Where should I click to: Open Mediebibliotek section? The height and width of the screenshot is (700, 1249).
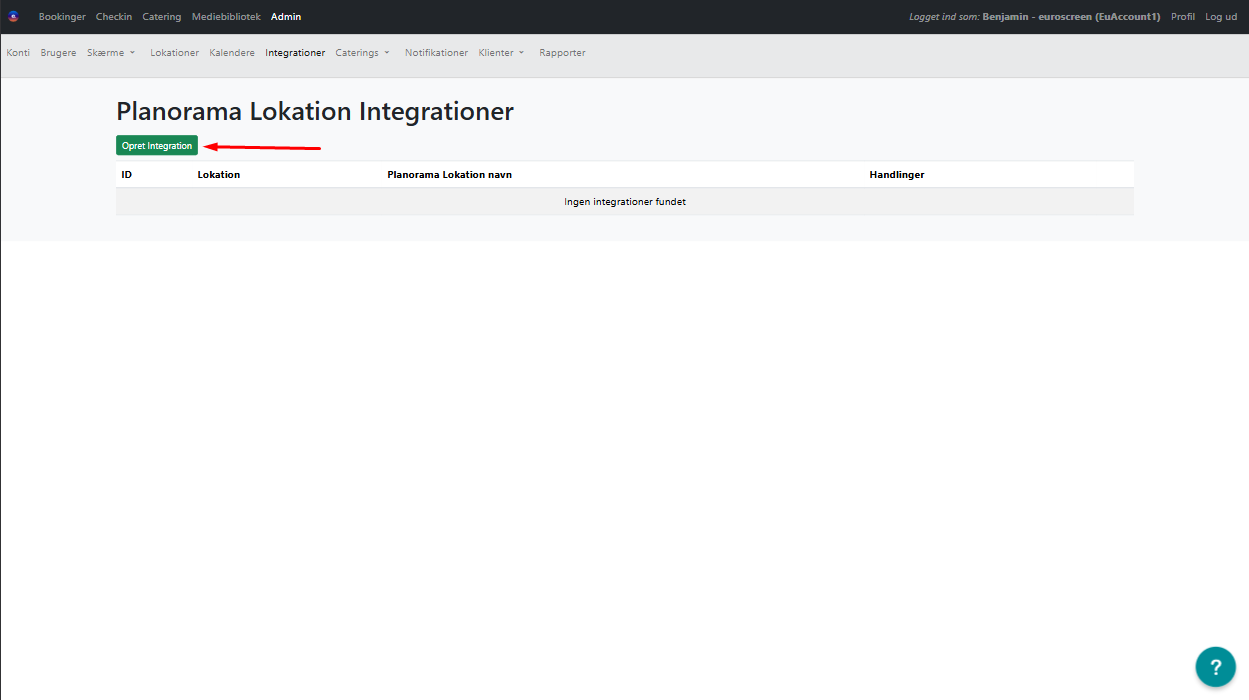226,17
